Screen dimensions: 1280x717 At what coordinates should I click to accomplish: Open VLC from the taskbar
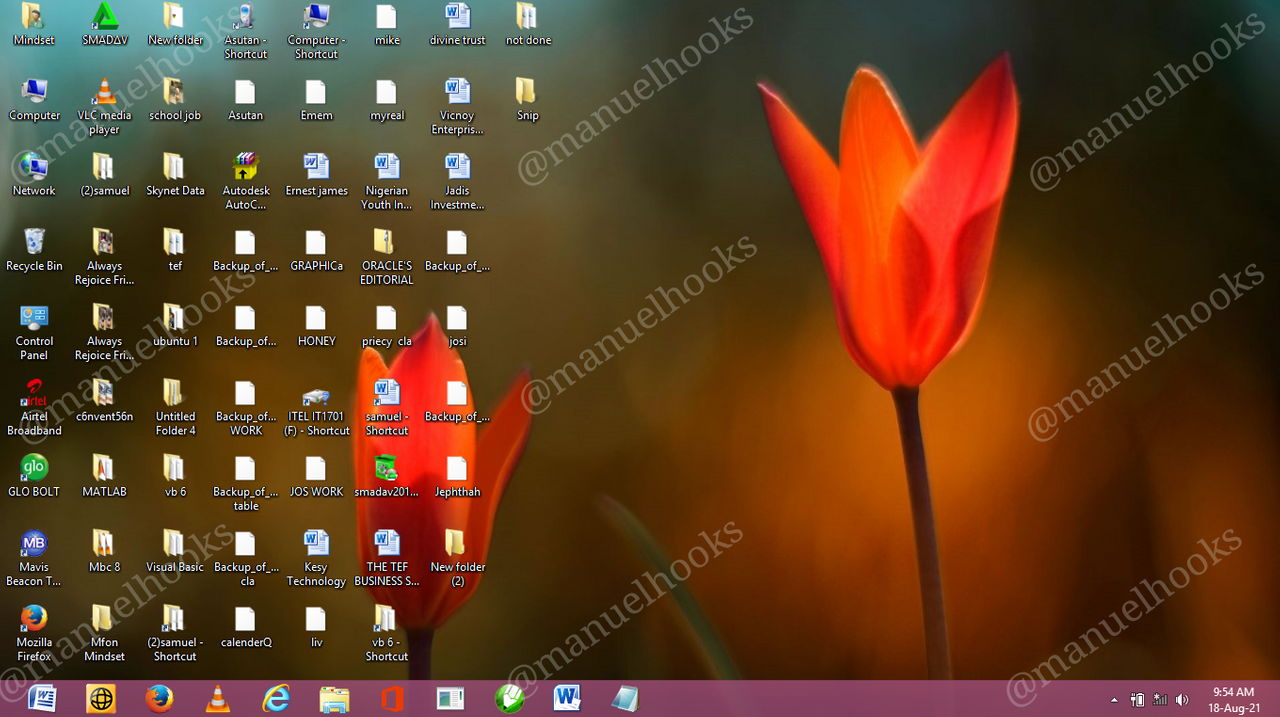[217, 698]
